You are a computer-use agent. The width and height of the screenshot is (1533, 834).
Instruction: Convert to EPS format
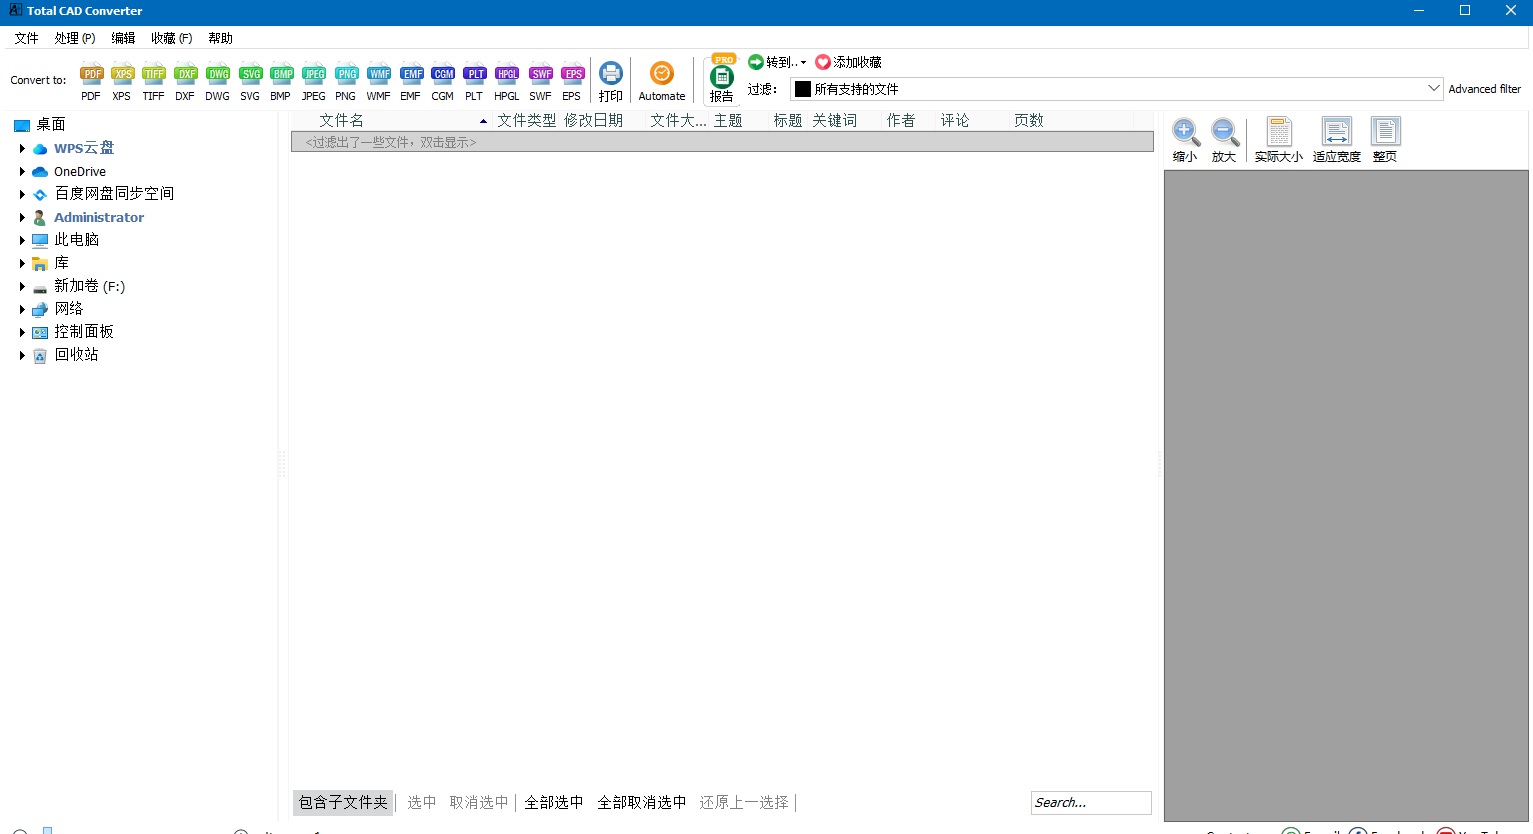point(572,82)
